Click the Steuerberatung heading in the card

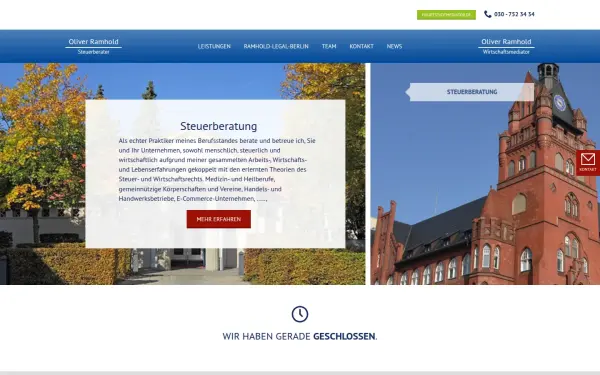[x=218, y=126]
